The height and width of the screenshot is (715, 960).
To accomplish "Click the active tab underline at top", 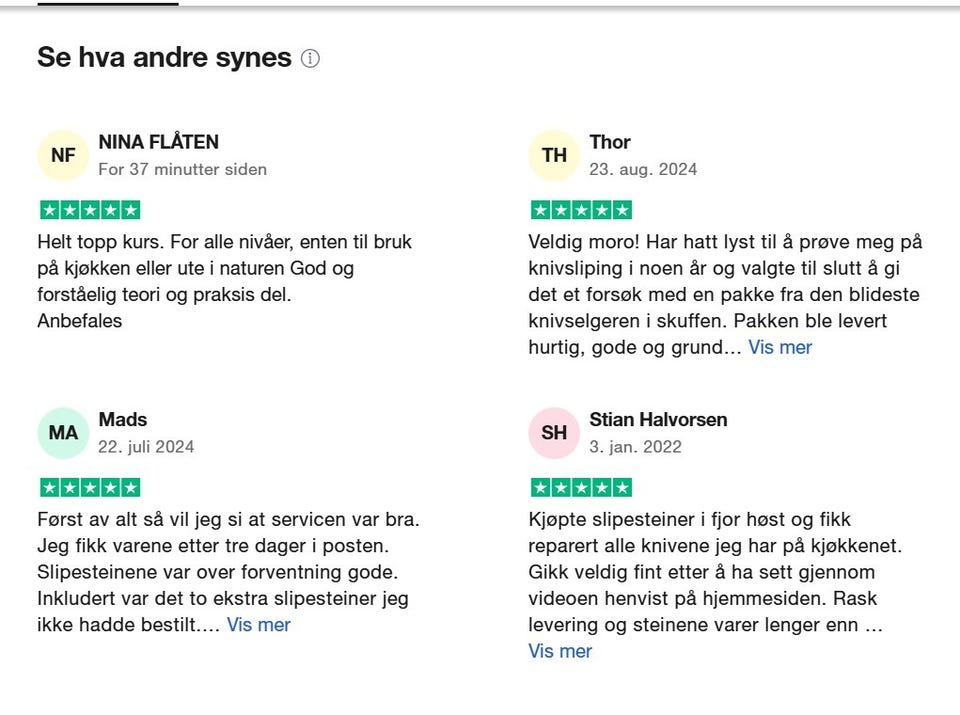I will coord(108,4).
